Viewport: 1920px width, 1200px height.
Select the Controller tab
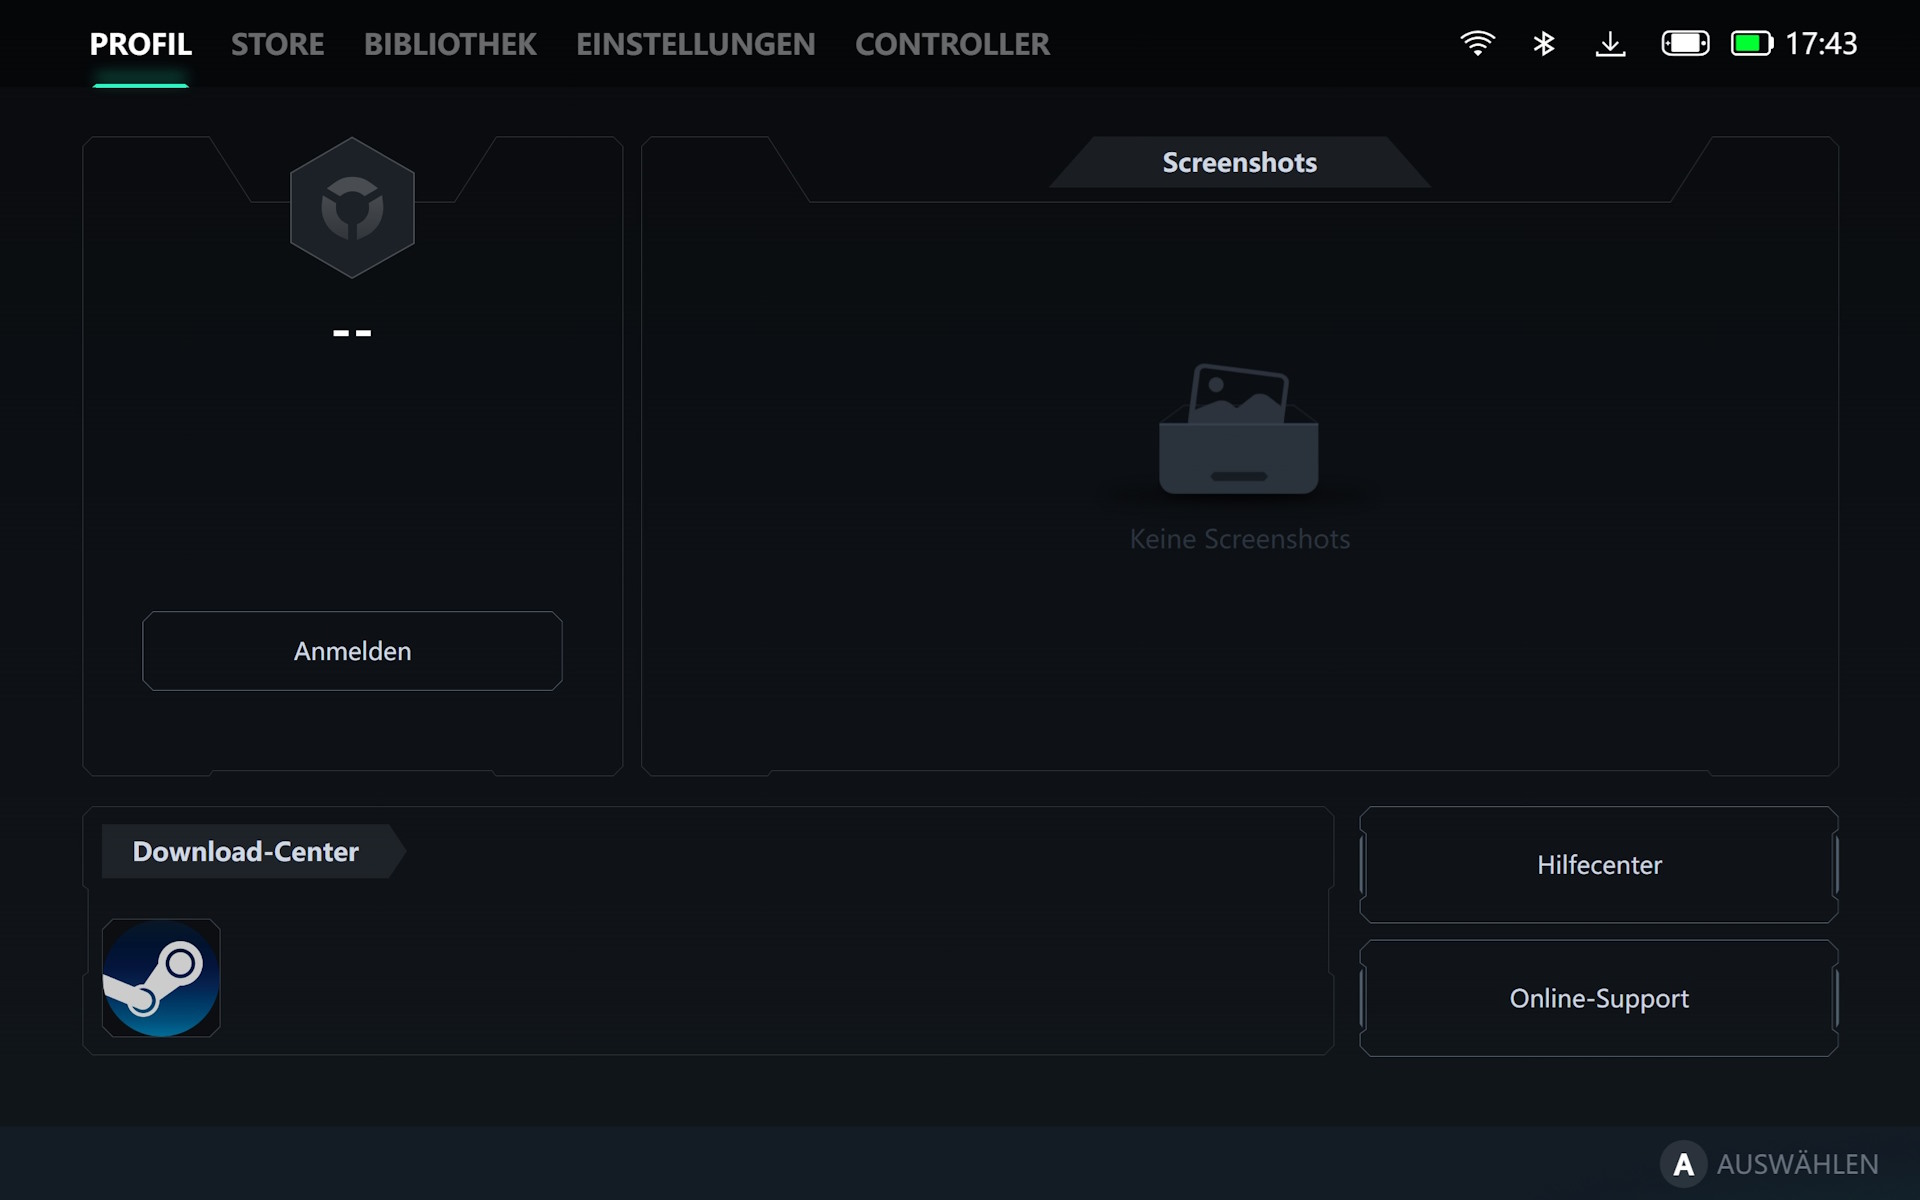(x=952, y=44)
